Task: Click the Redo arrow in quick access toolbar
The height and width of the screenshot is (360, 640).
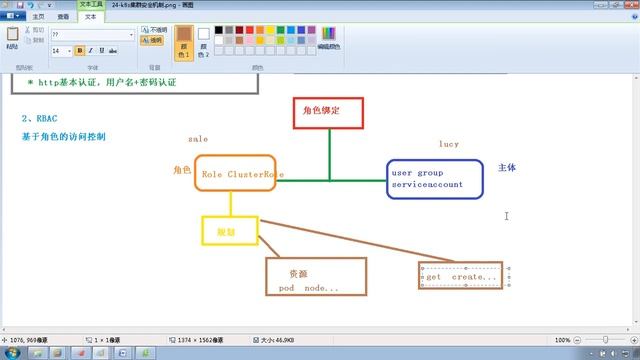Action: [x=40, y=5]
